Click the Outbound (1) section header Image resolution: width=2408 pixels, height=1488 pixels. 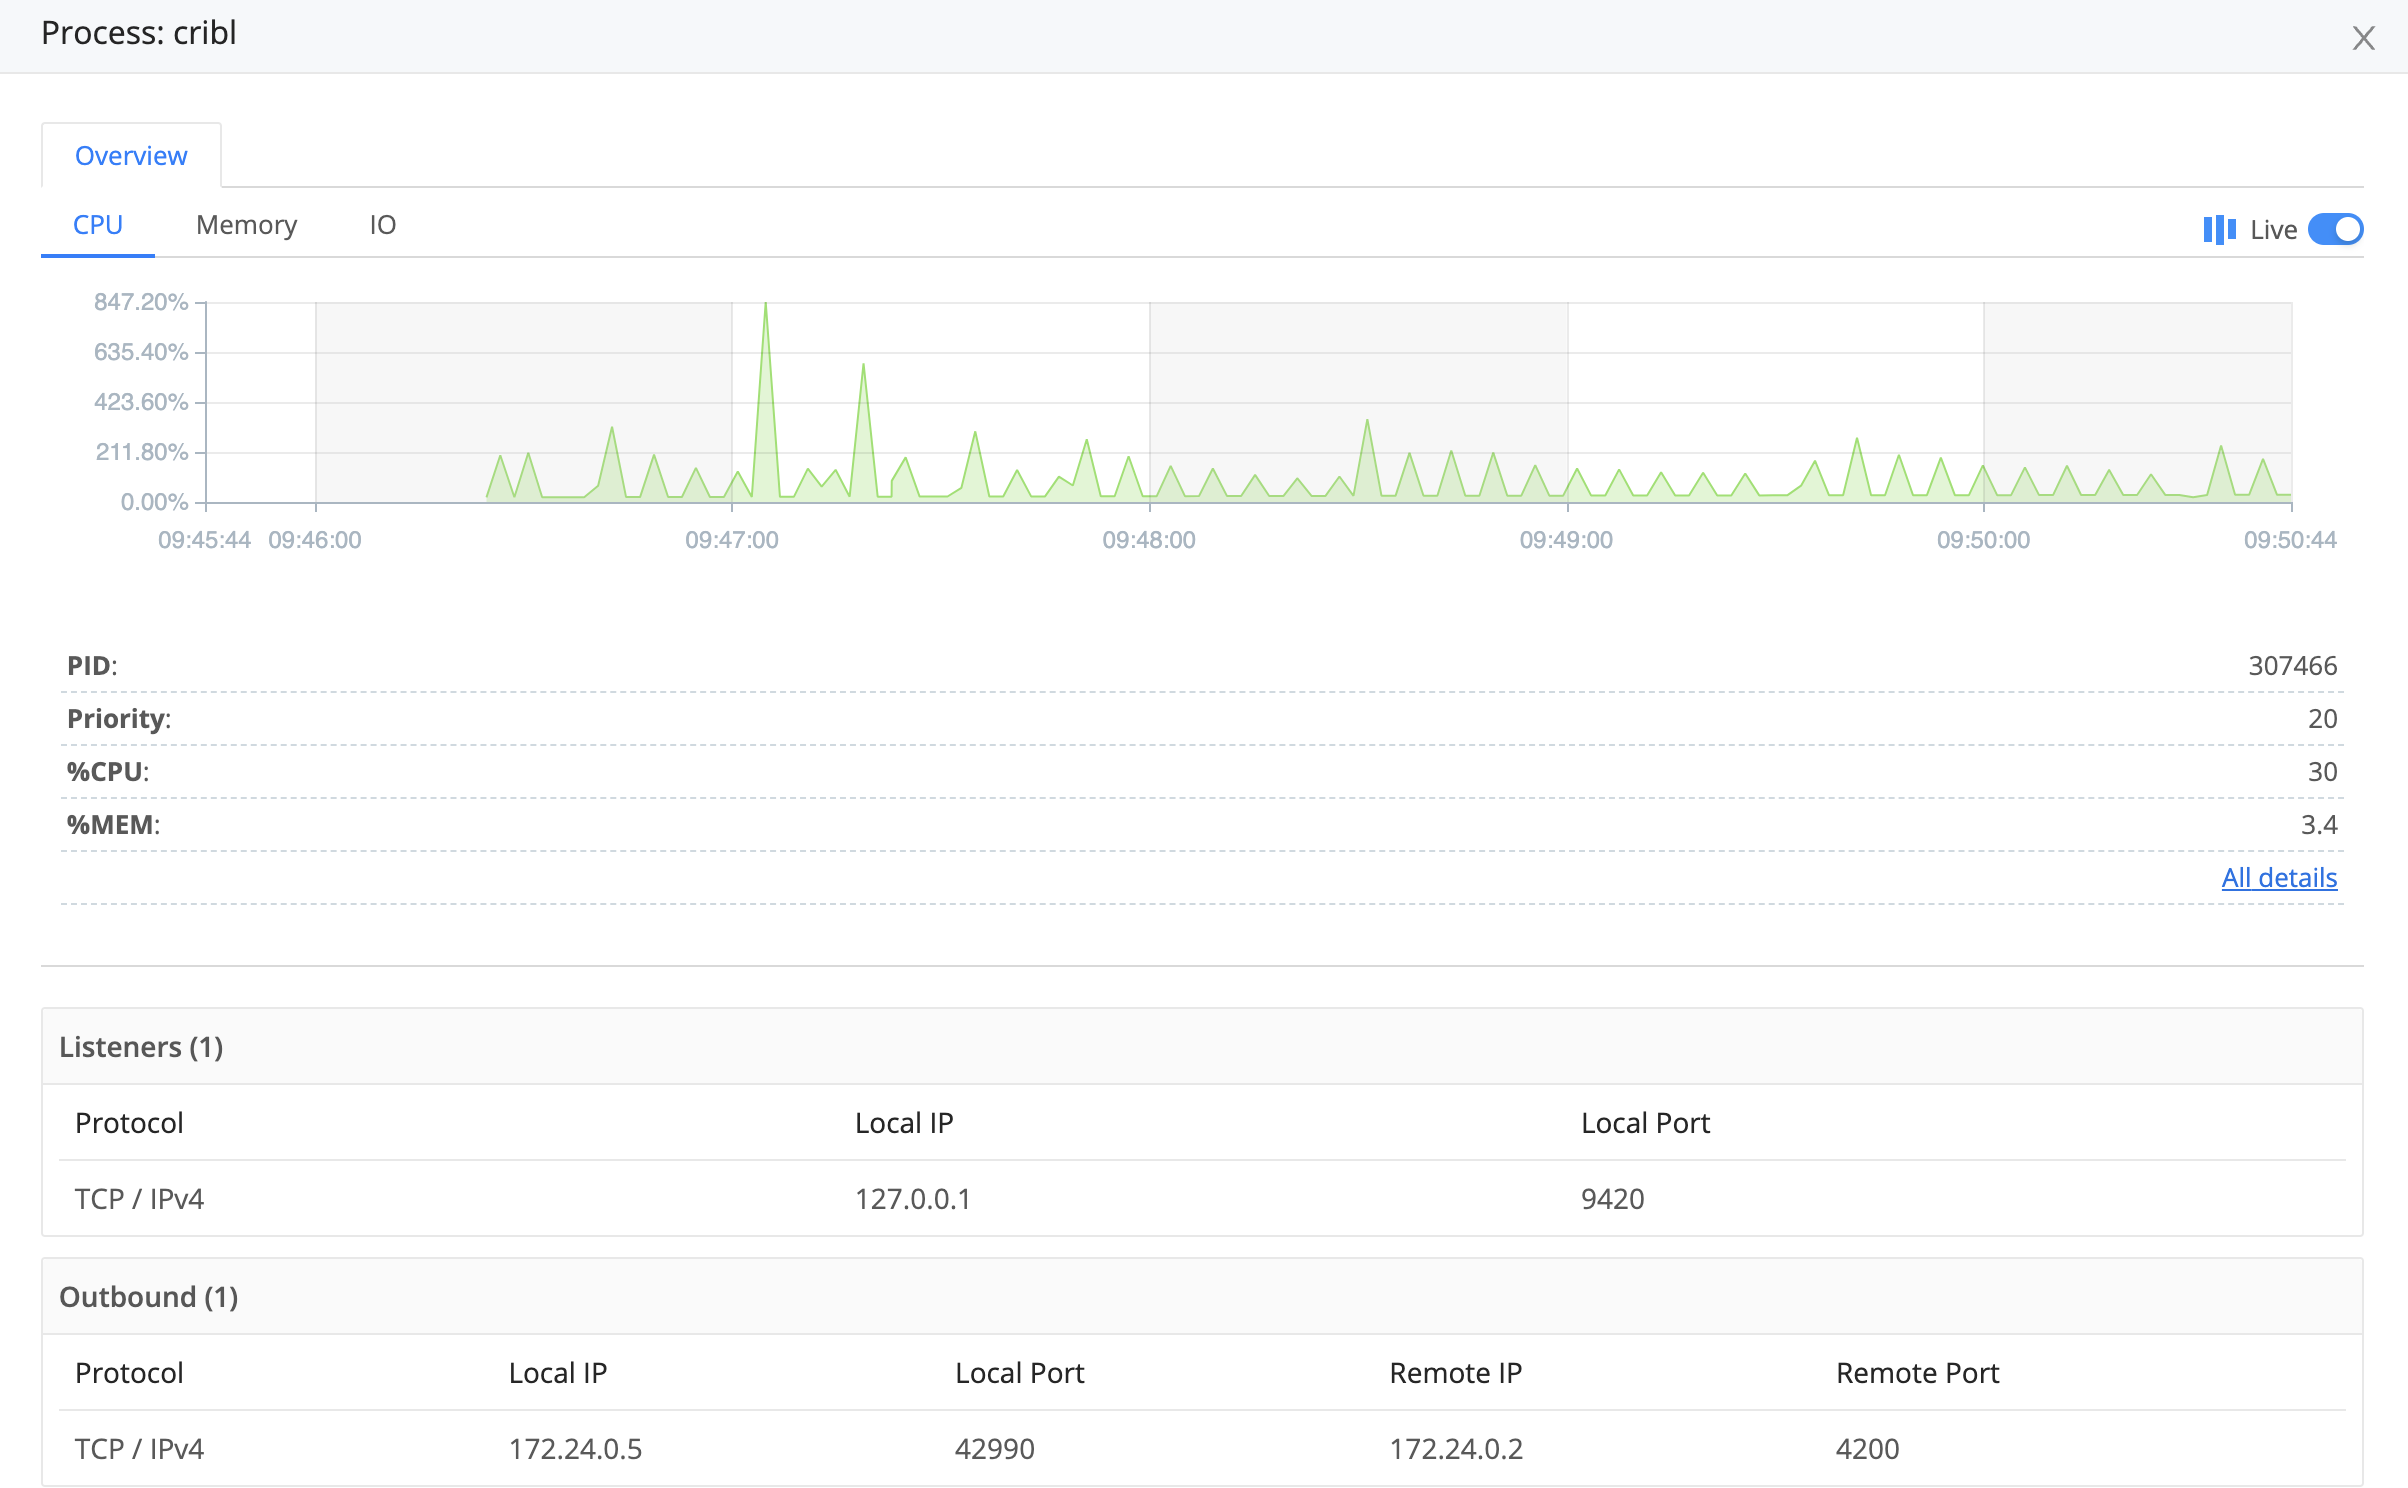pyautogui.click(x=148, y=1297)
